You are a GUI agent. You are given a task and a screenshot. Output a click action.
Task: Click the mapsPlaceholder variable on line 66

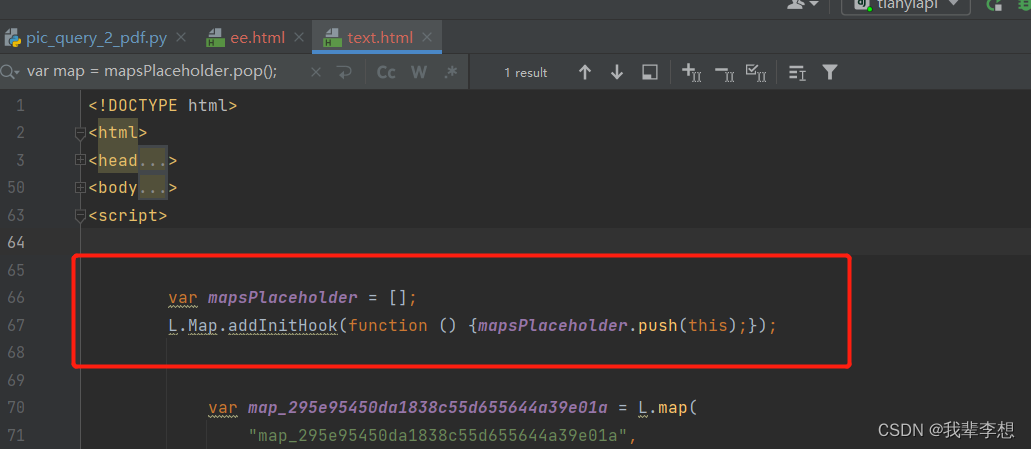(283, 298)
